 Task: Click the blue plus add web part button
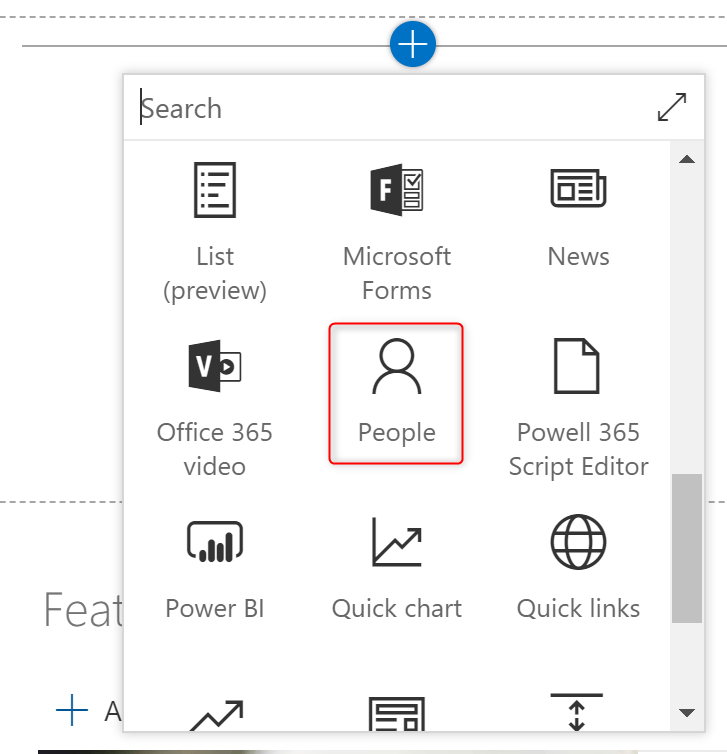[x=413, y=44]
